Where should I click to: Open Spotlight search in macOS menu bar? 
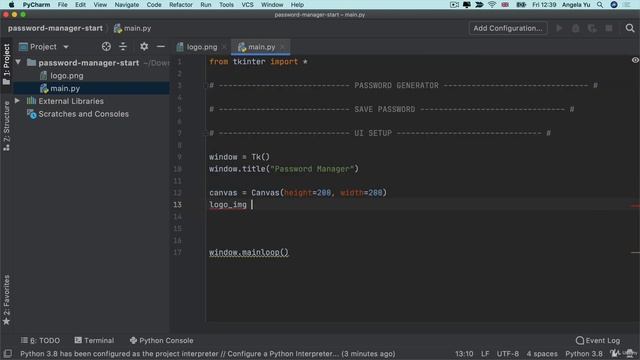coord(600,5)
